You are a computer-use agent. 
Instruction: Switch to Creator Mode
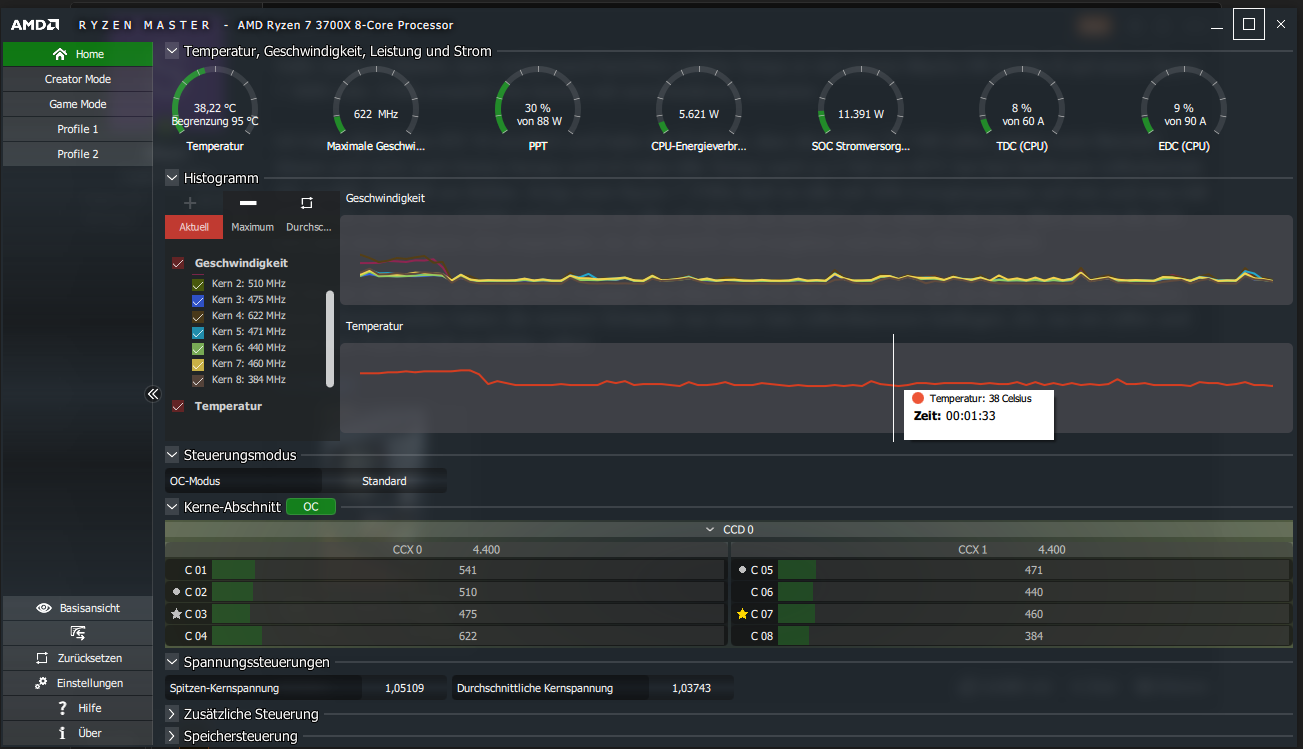[x=78, y=79]
